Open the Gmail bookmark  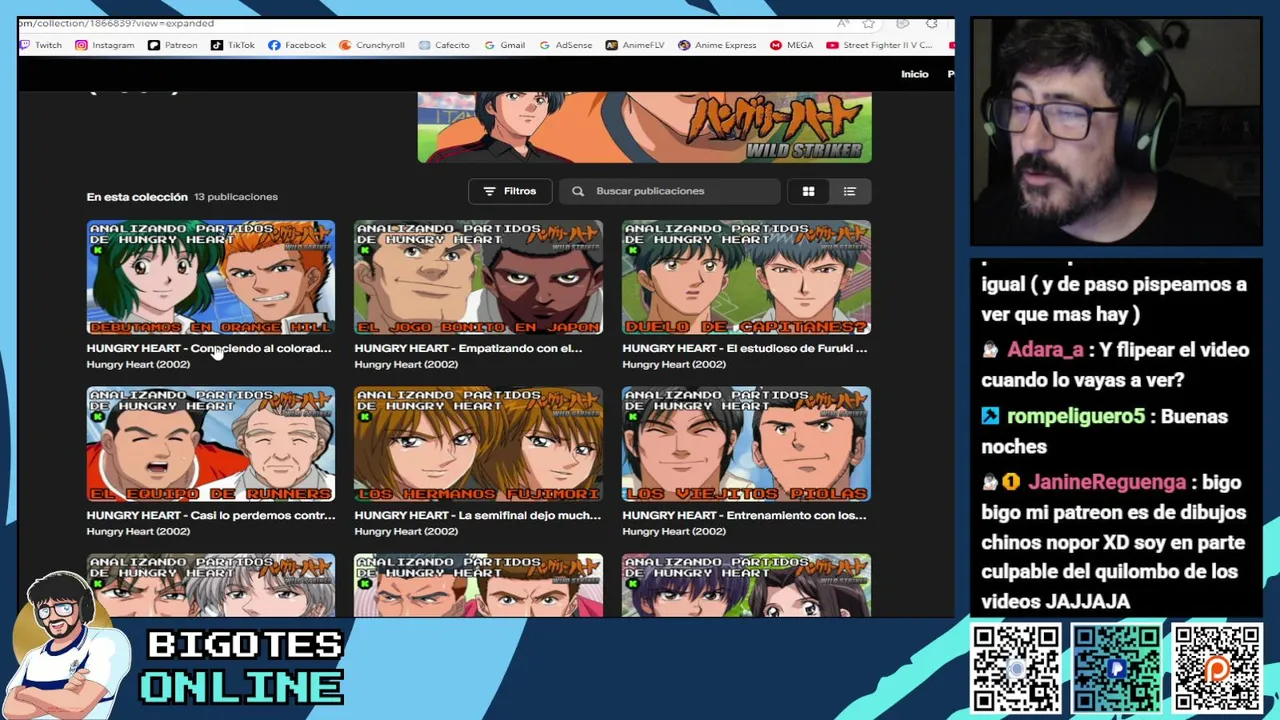tap(504, 45)
